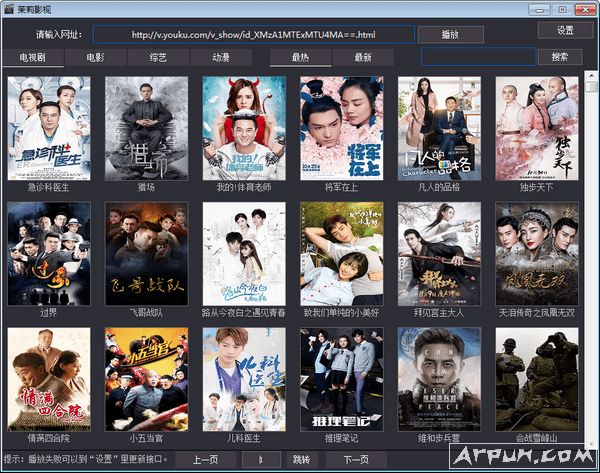Click the 搜索 search button
Image resolution: width=600 pixels, height=473 pixels.
[x=559, y=57]
